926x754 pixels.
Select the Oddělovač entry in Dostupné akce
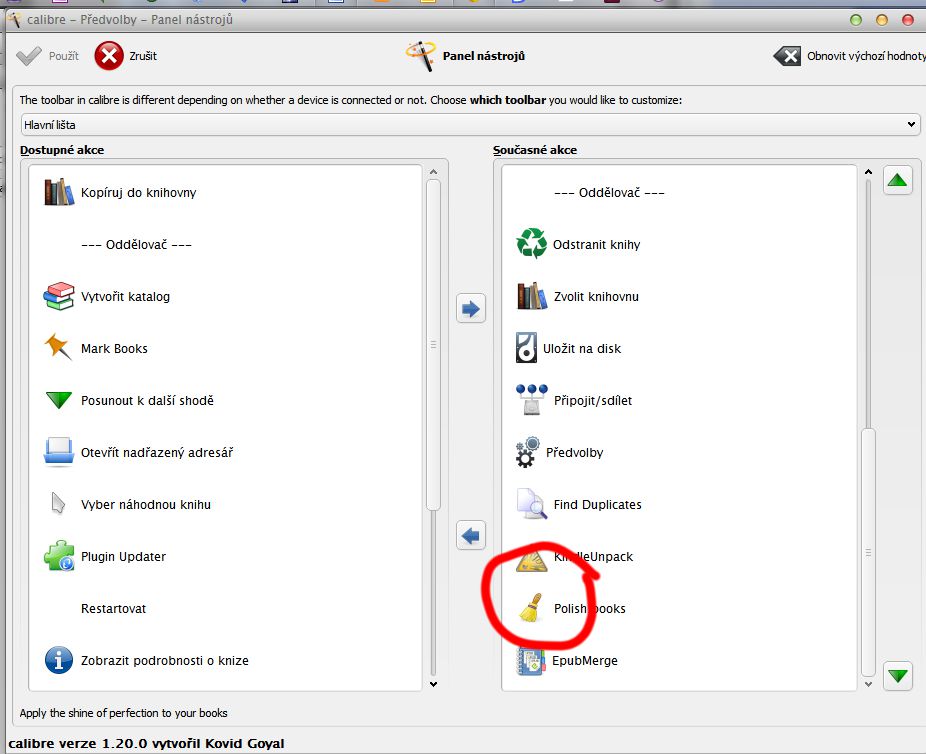(136, 244)
